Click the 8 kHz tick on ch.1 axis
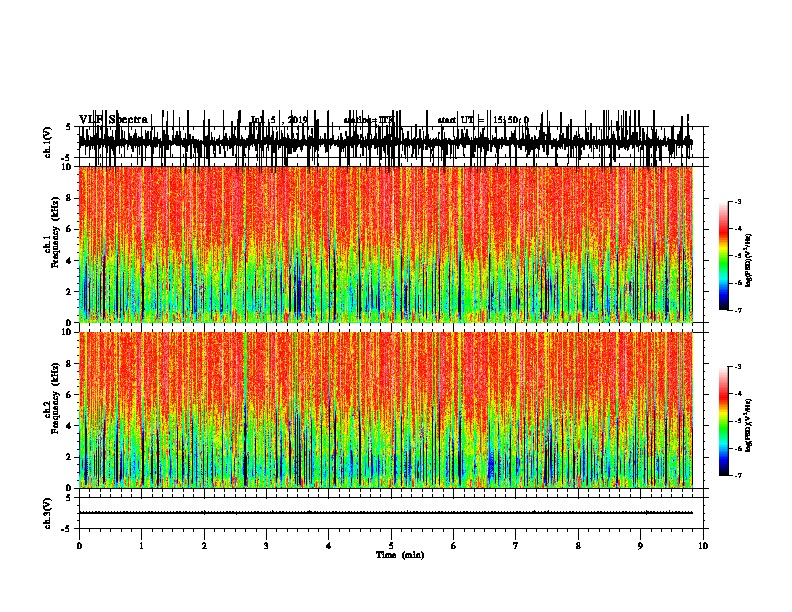This screenshot has width=792, height=612. pyautogui.click(x=69, y=198)
